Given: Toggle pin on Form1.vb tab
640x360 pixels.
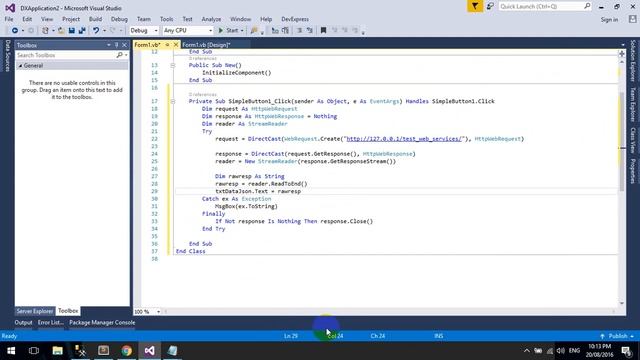Looking at the screenshot, I should 167,44.
